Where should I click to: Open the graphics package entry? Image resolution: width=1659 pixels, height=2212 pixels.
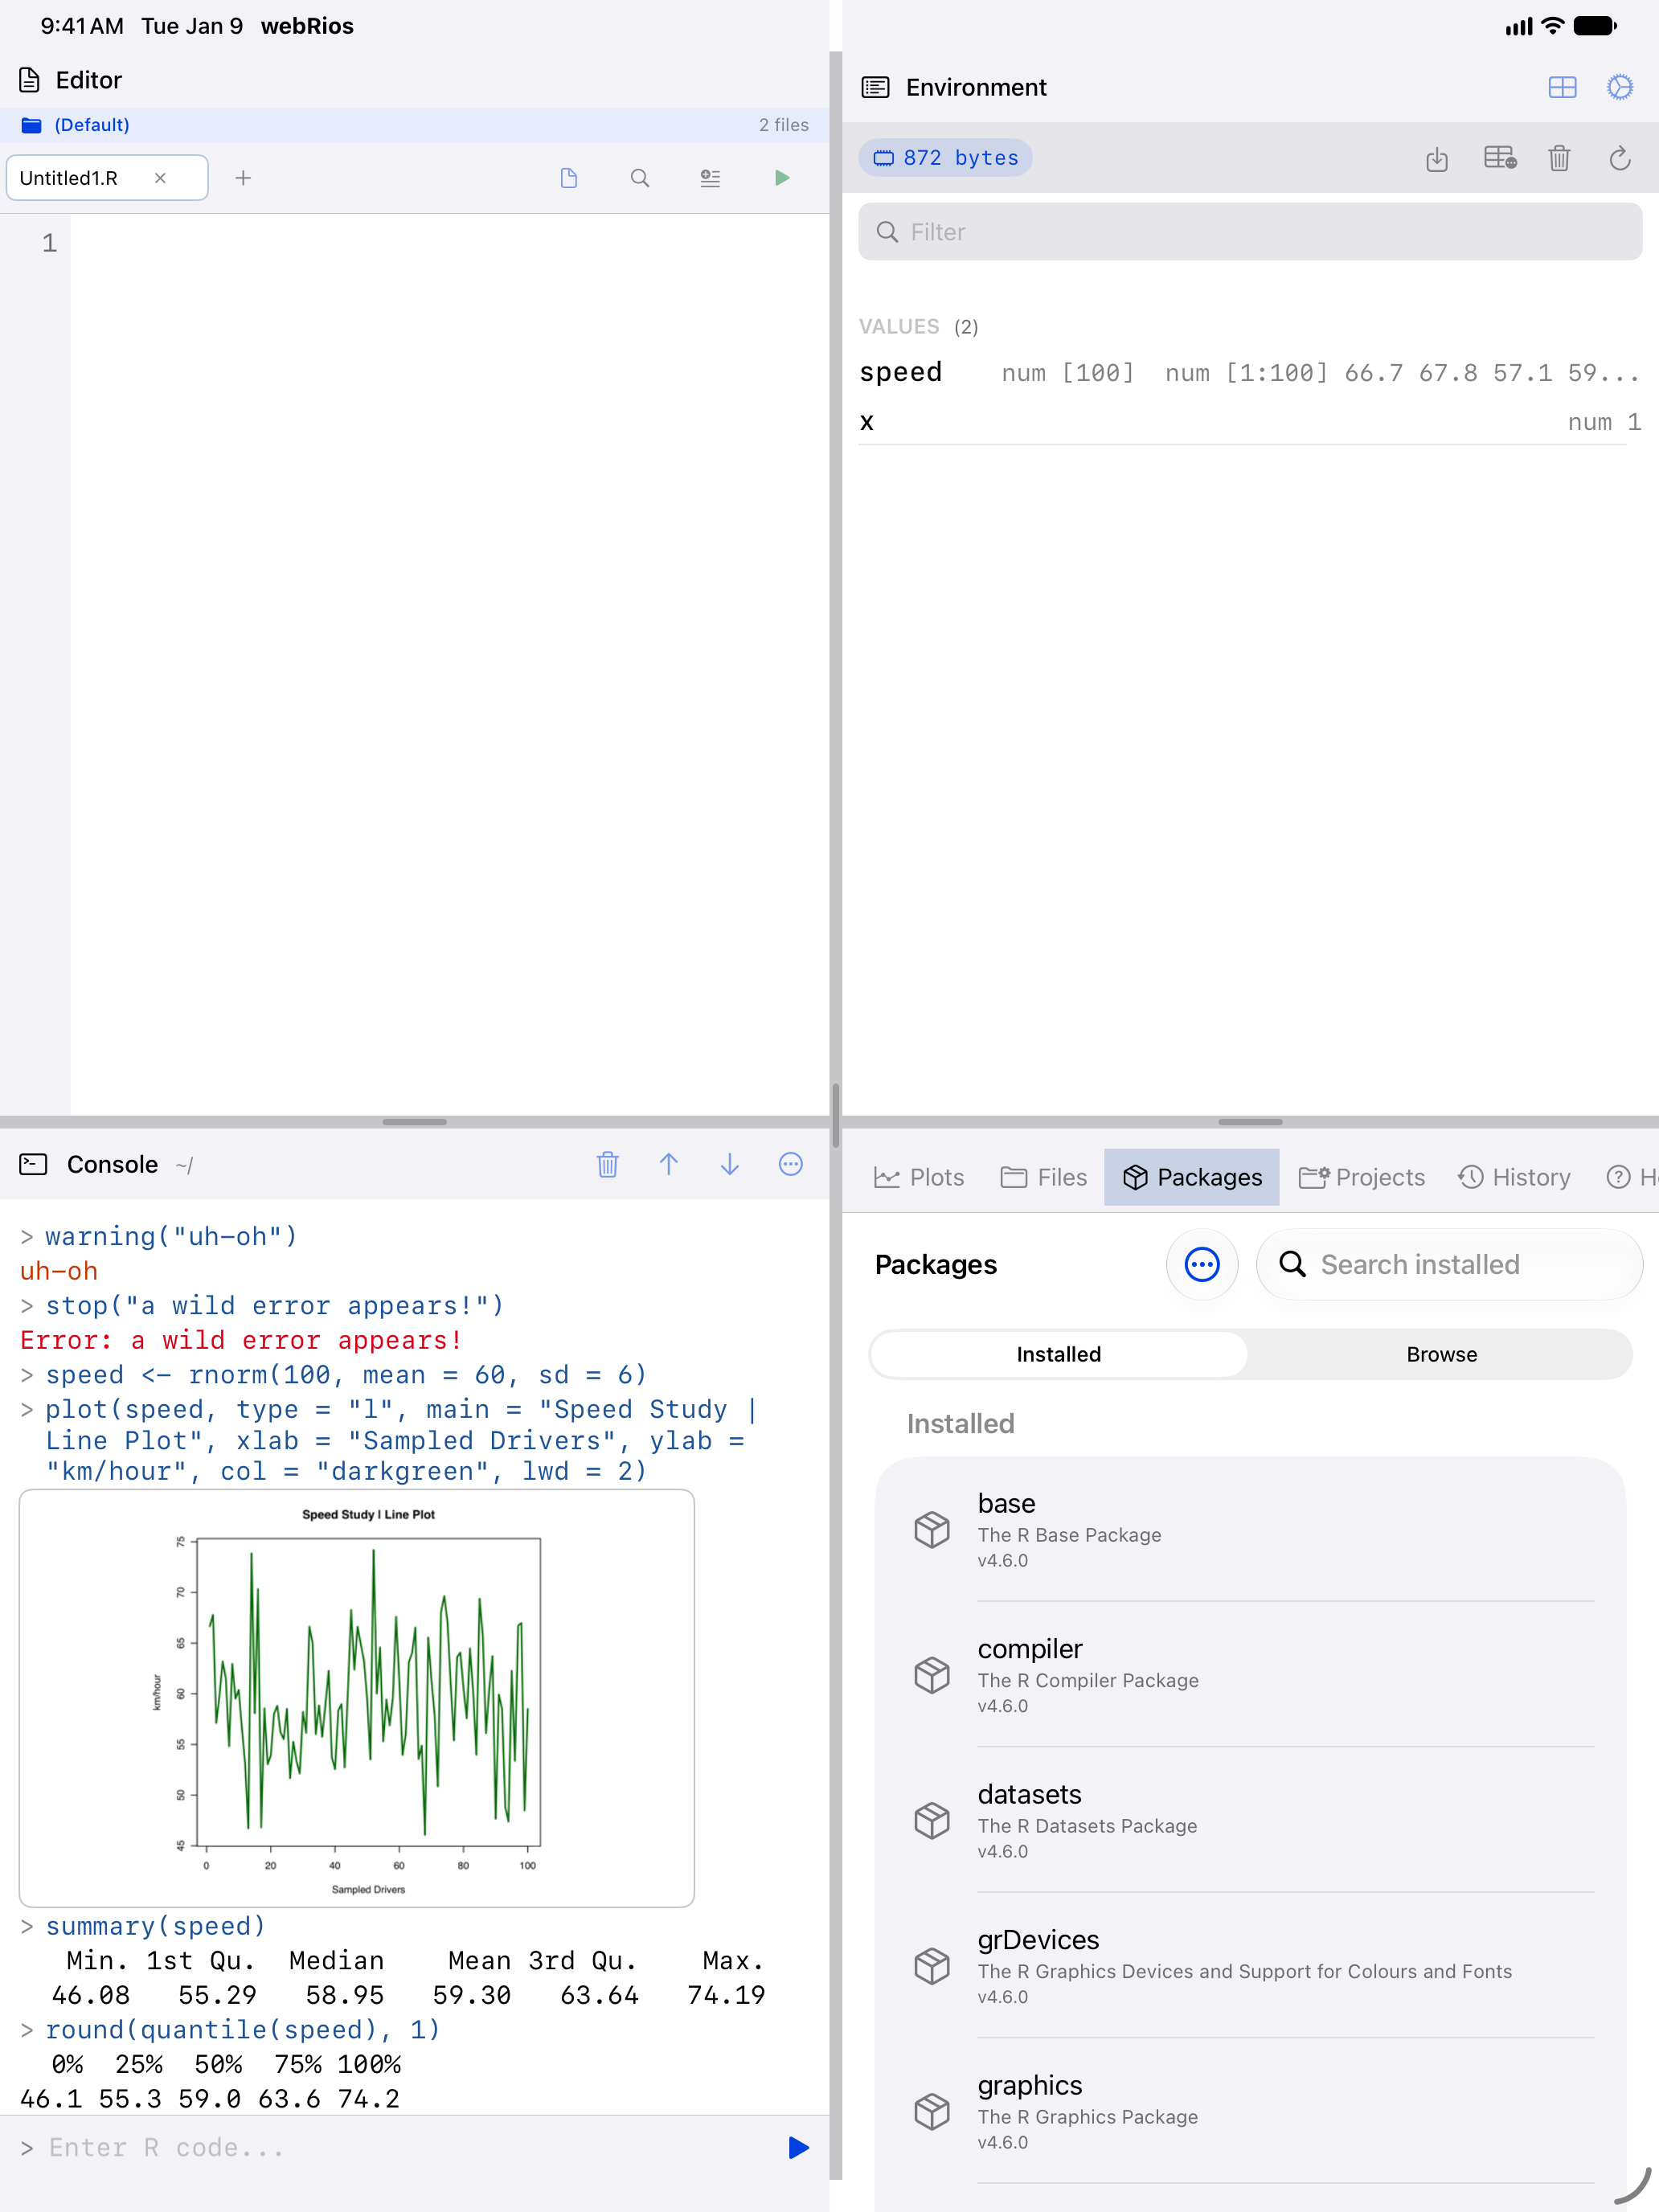point(1250,2112)
